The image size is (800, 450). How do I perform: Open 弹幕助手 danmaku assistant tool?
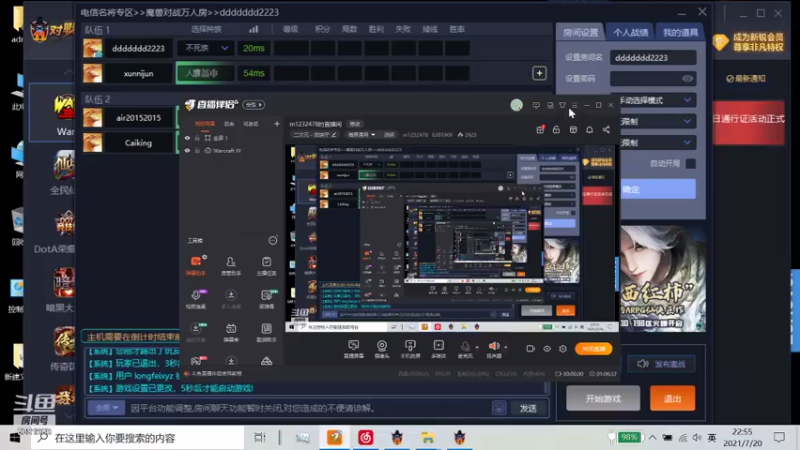(196, 265)
